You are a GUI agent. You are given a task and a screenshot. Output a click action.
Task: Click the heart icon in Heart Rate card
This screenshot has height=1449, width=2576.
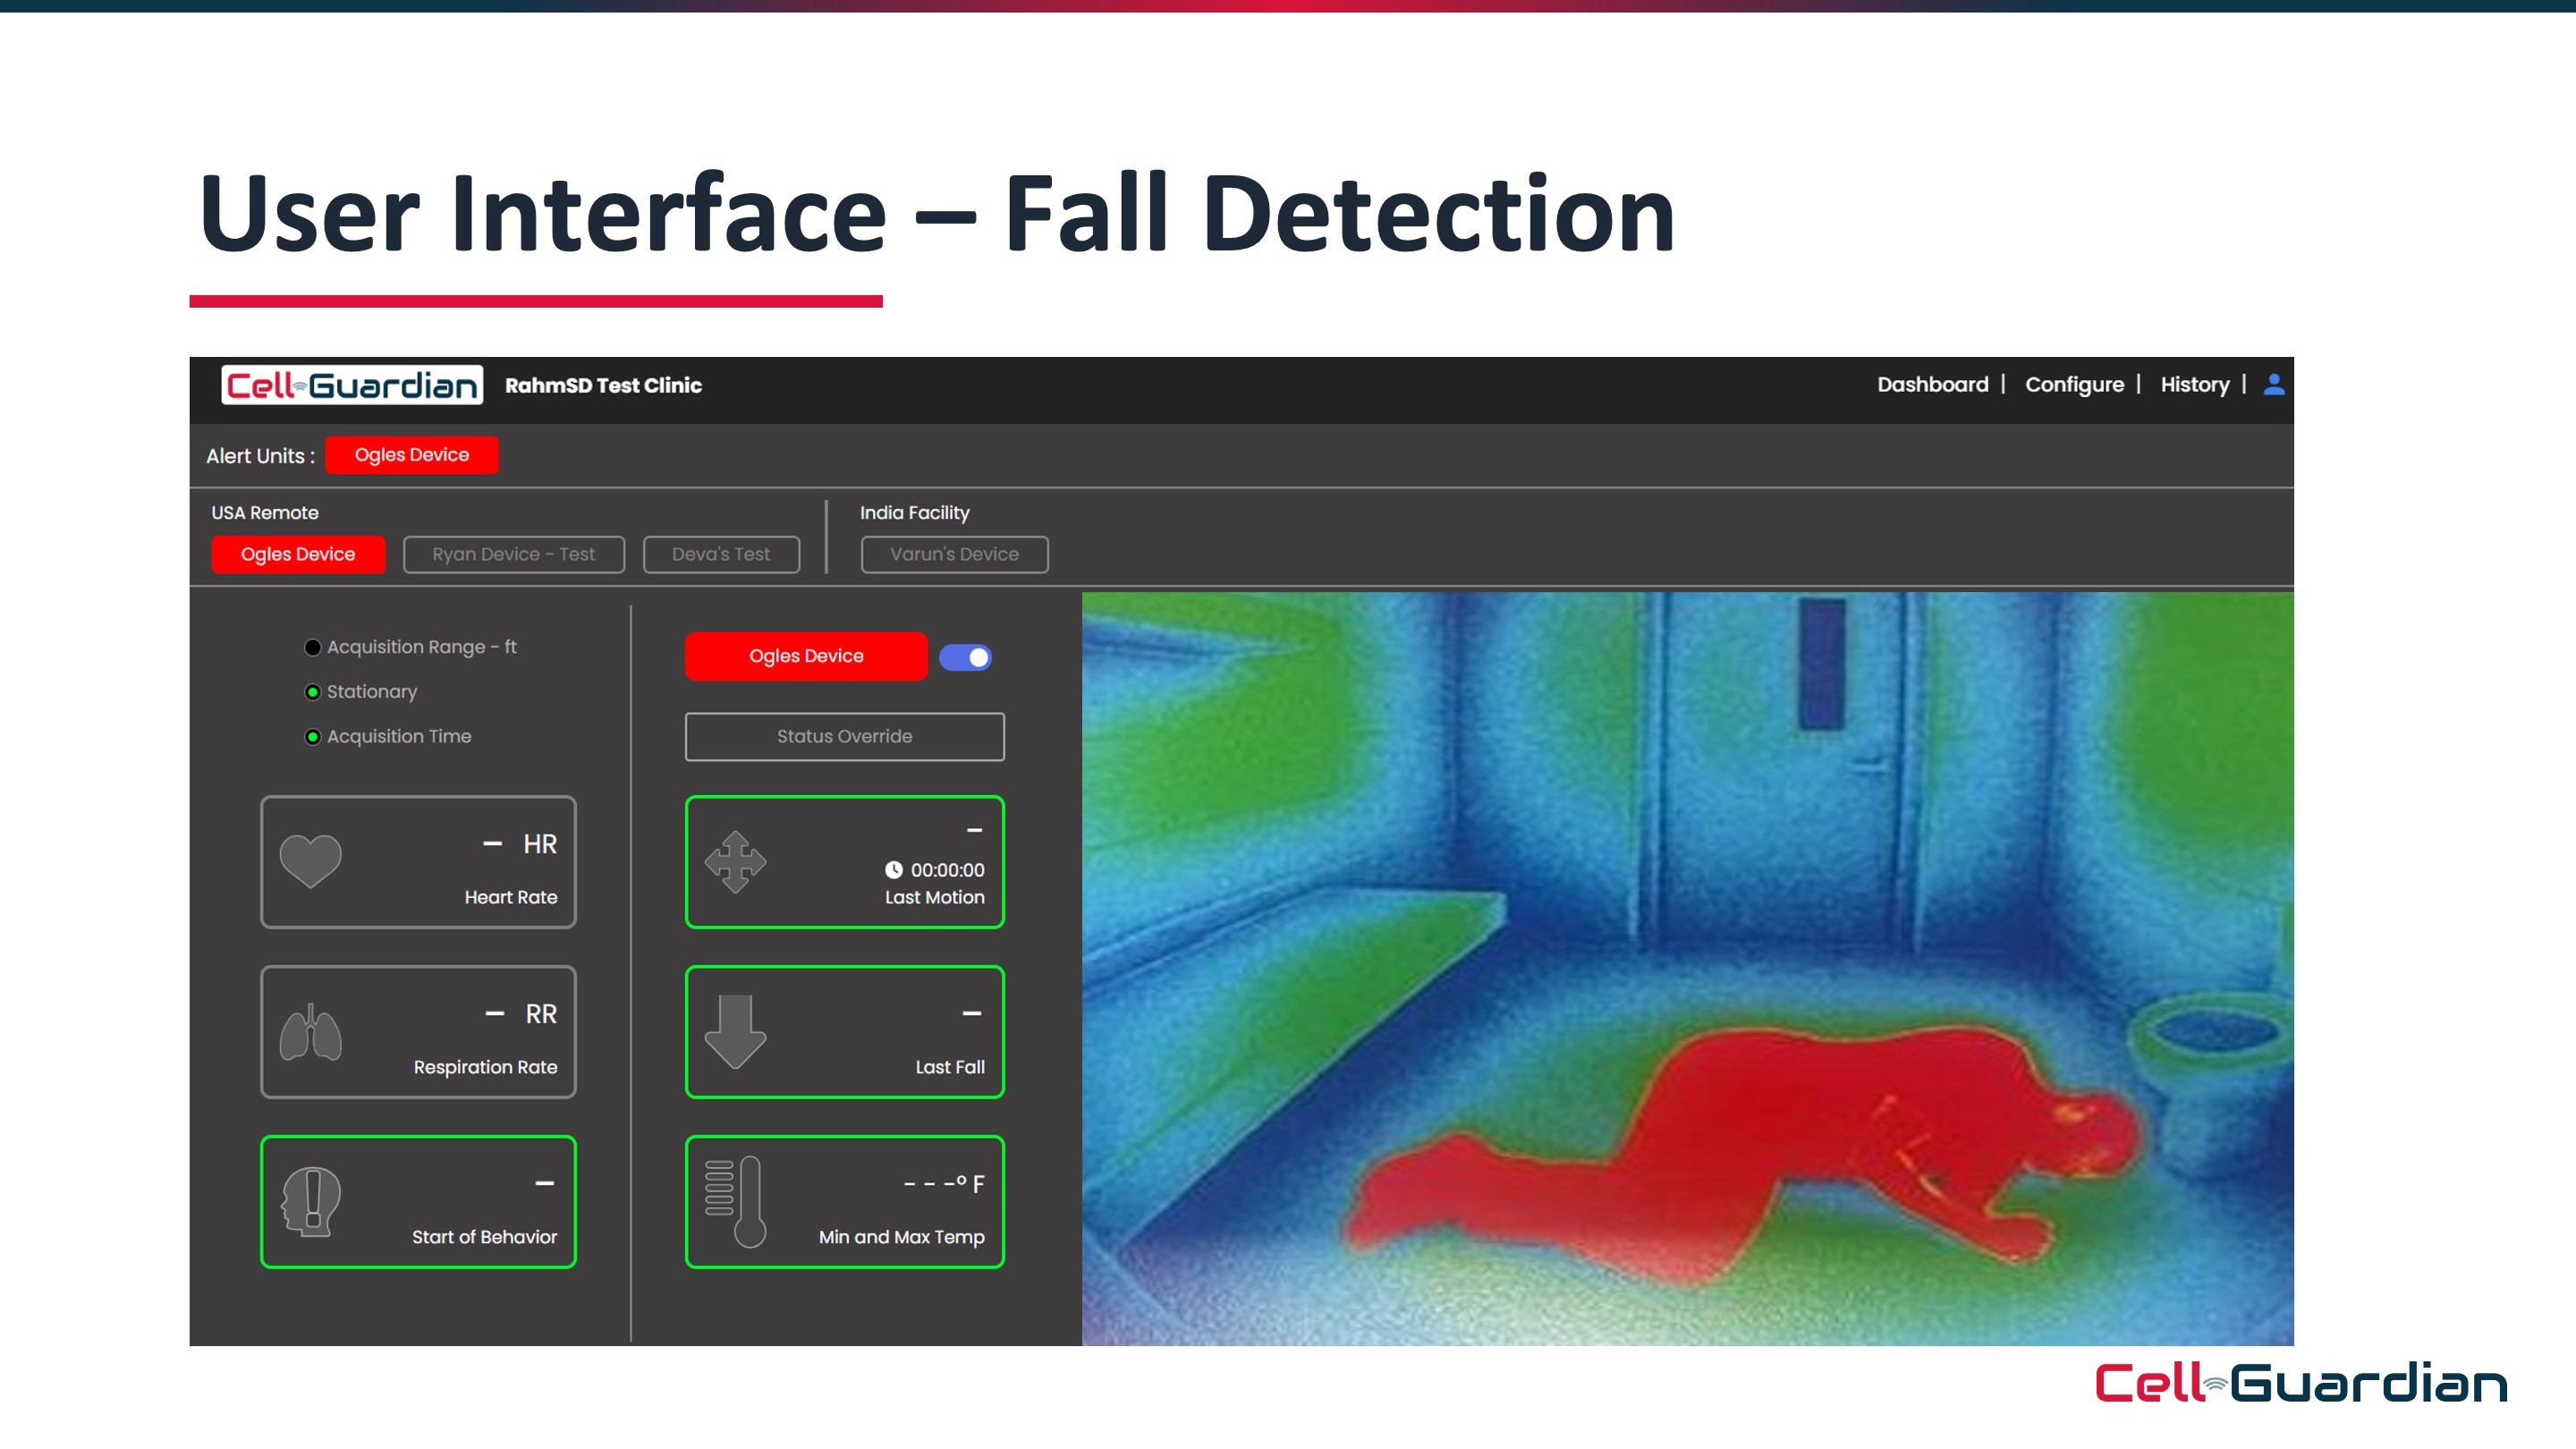(310, 861)
